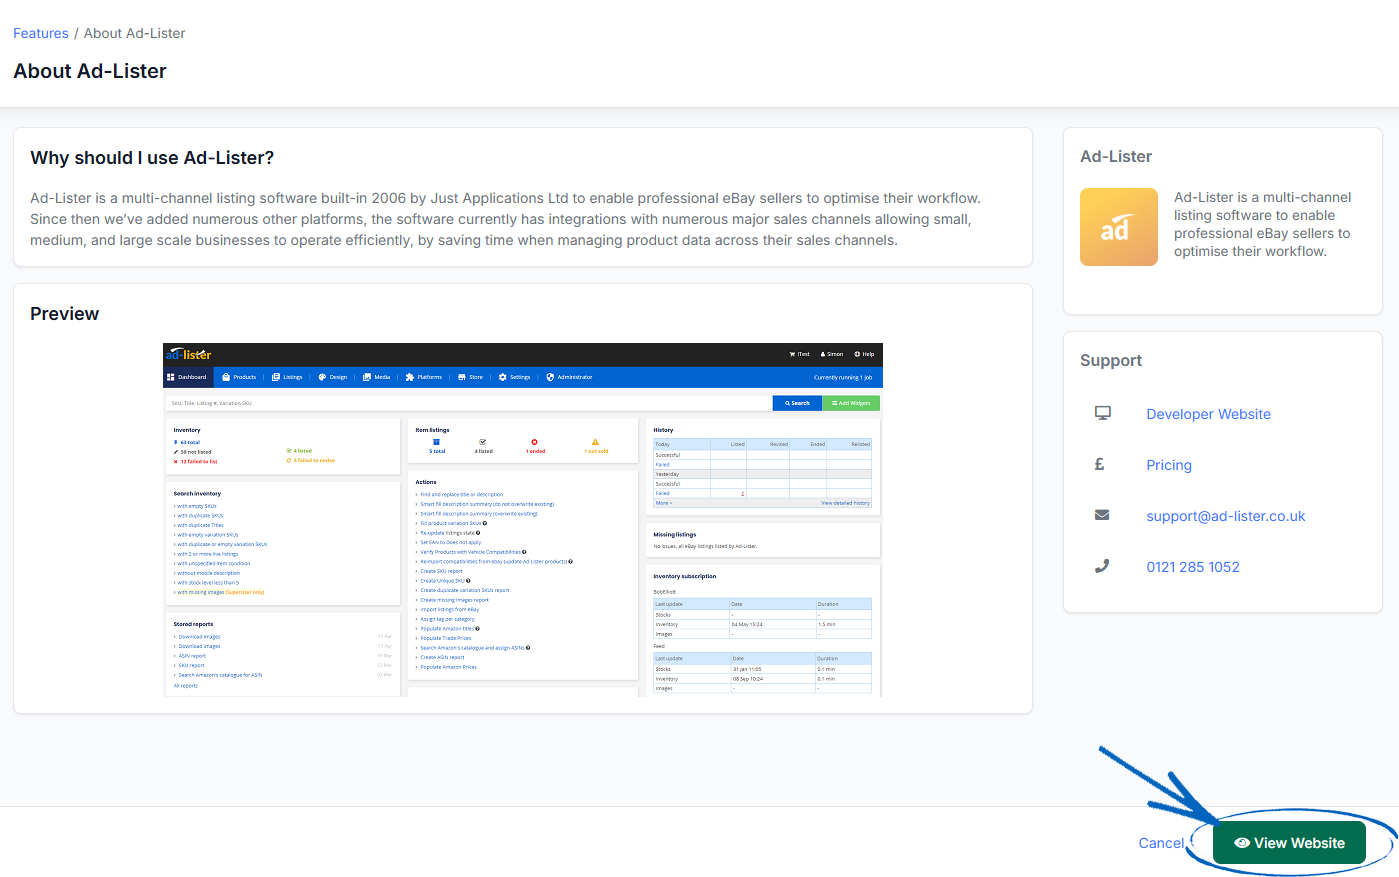The height and width of the screenshot is (877, 1399).
Task: Click the envelope icon beside support email
Action: 1102,515
